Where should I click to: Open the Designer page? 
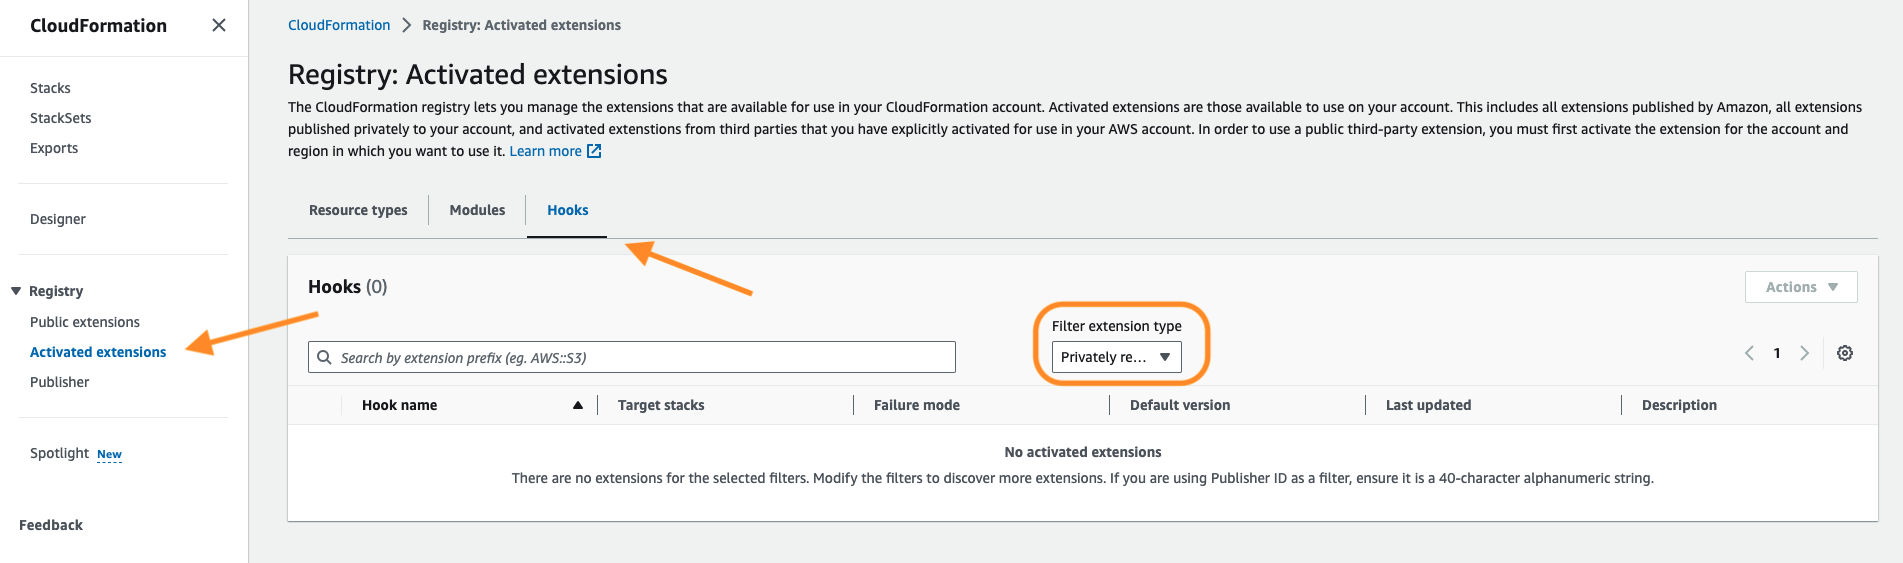[58, 219]
